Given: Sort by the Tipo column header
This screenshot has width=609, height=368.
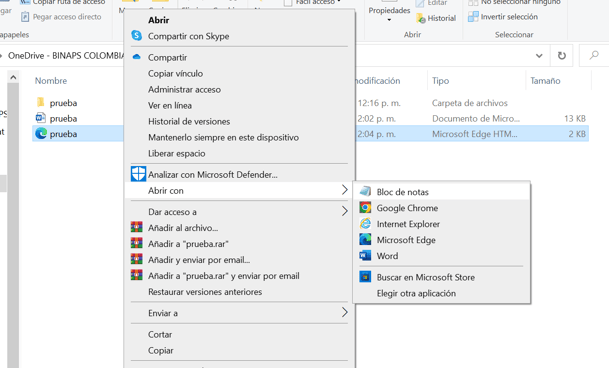Looking at the screenshot, I should (x=440, y=80).
